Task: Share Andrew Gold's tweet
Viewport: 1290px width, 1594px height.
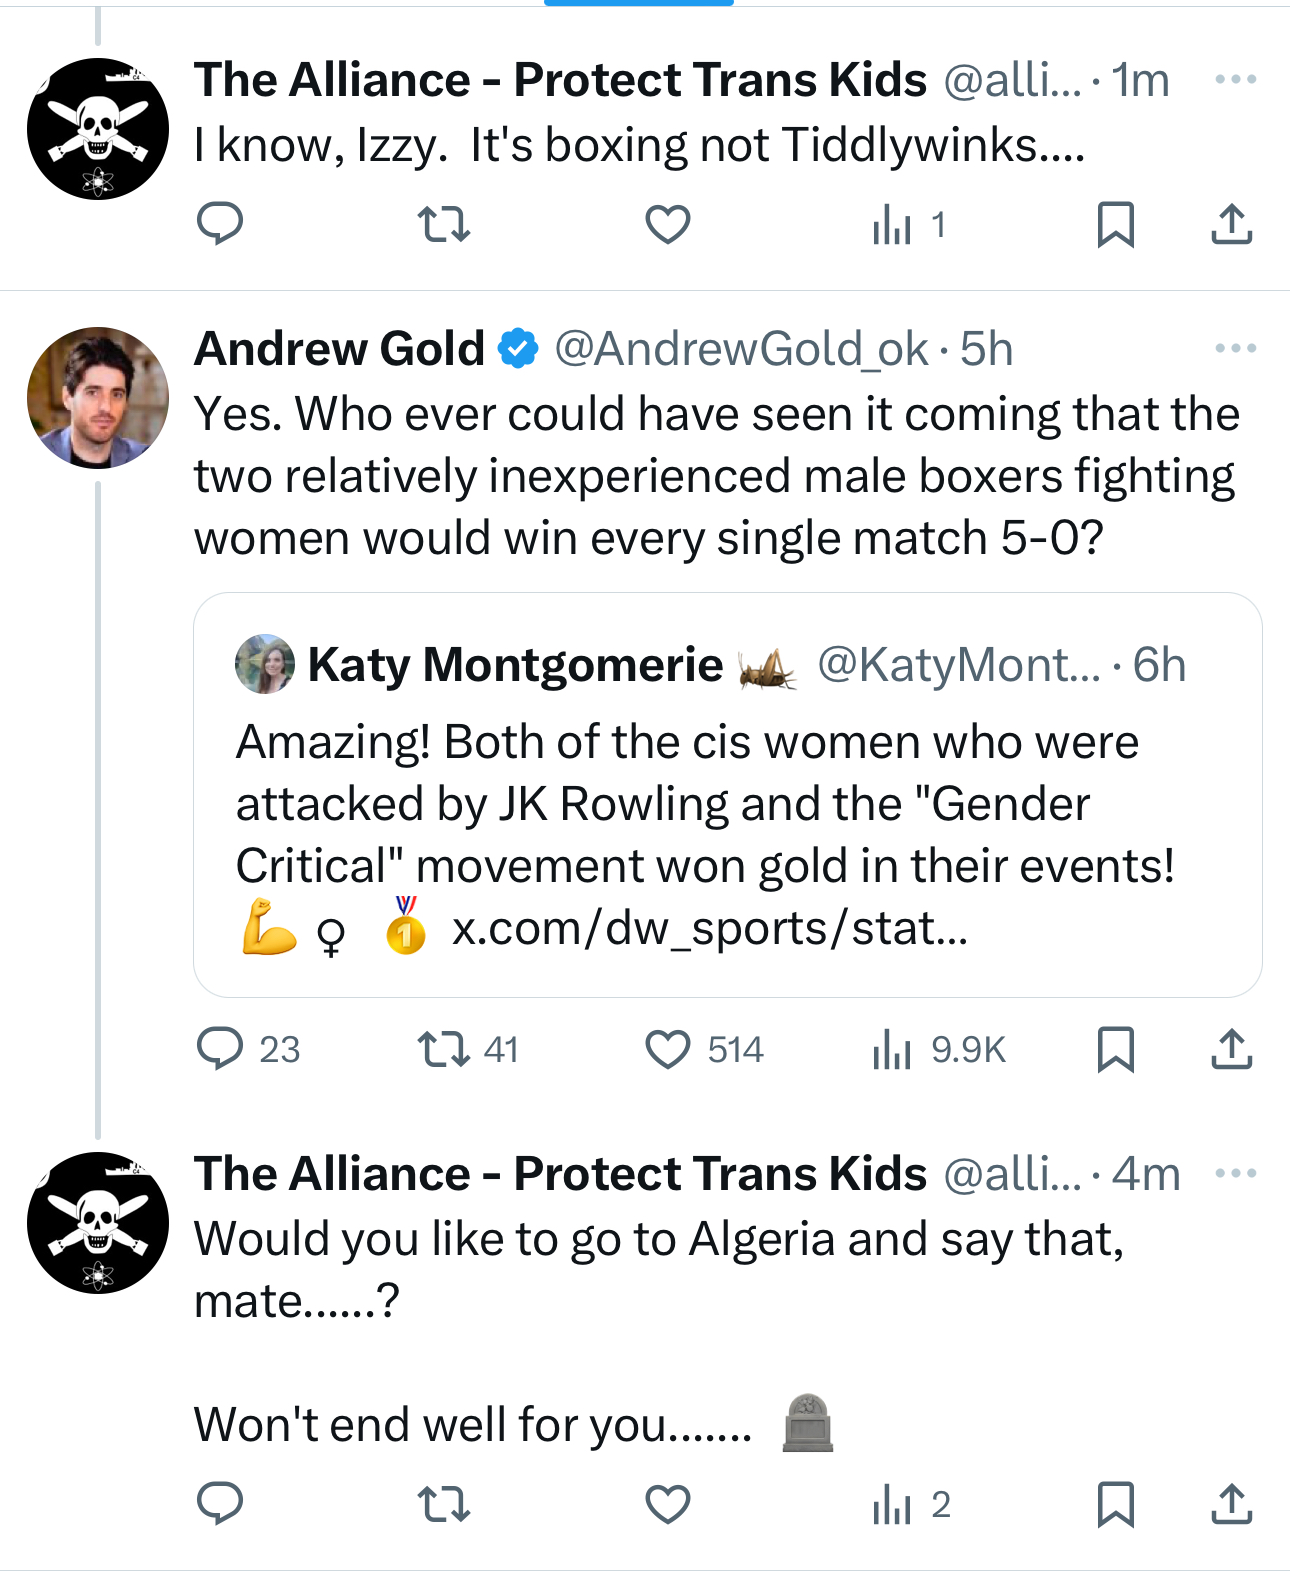Action: 1232,1049
